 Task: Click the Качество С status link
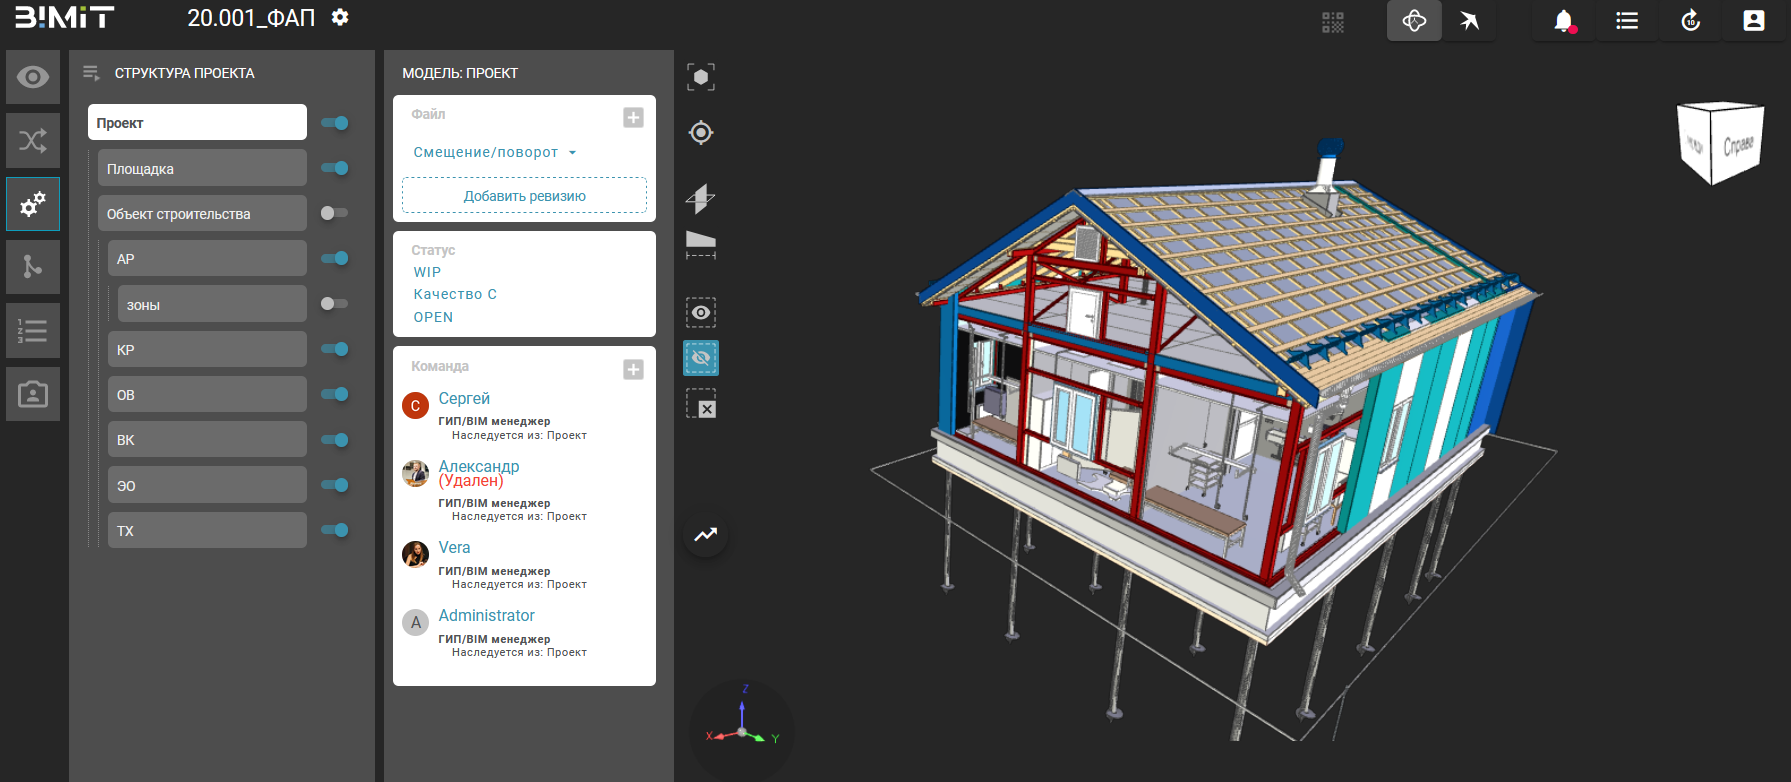[x=455, y=294]
